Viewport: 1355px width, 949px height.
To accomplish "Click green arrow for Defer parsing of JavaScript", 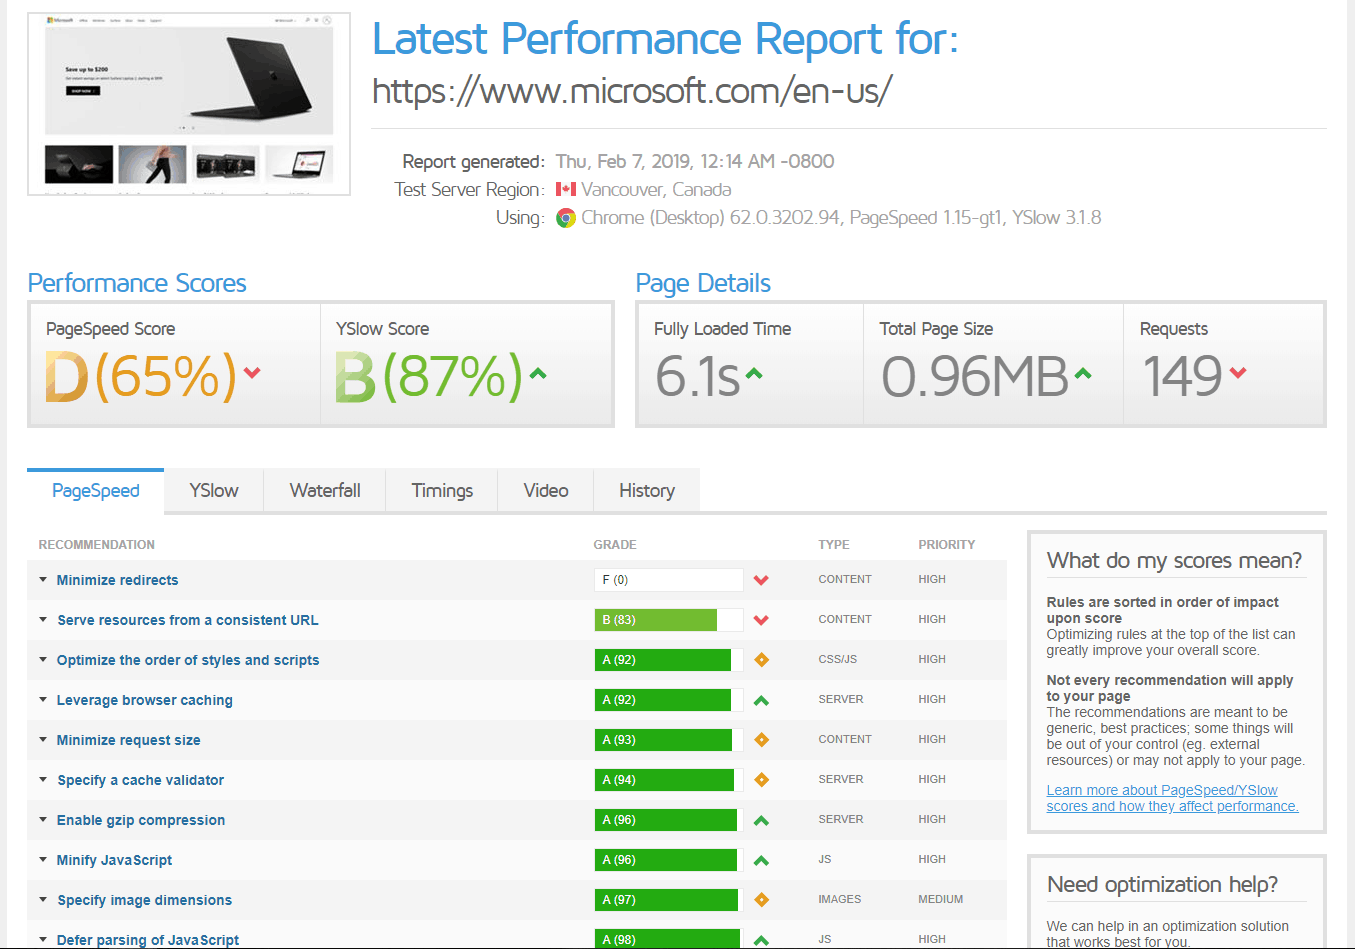I will tap(761, 940).
